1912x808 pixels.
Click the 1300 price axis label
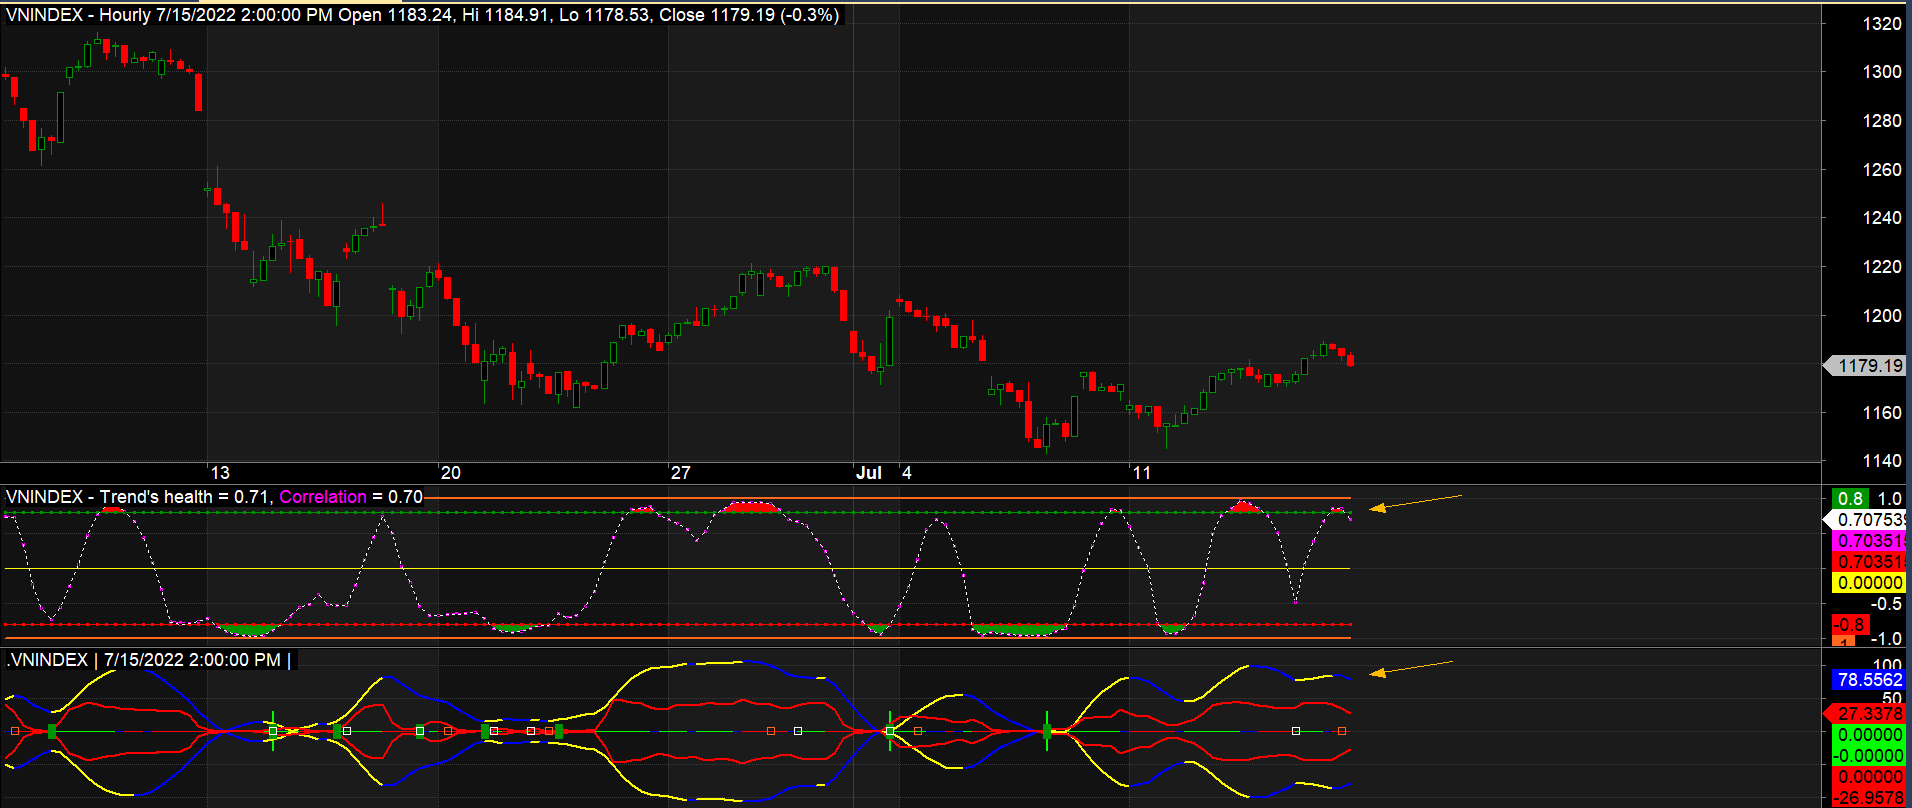(1882, 72)
